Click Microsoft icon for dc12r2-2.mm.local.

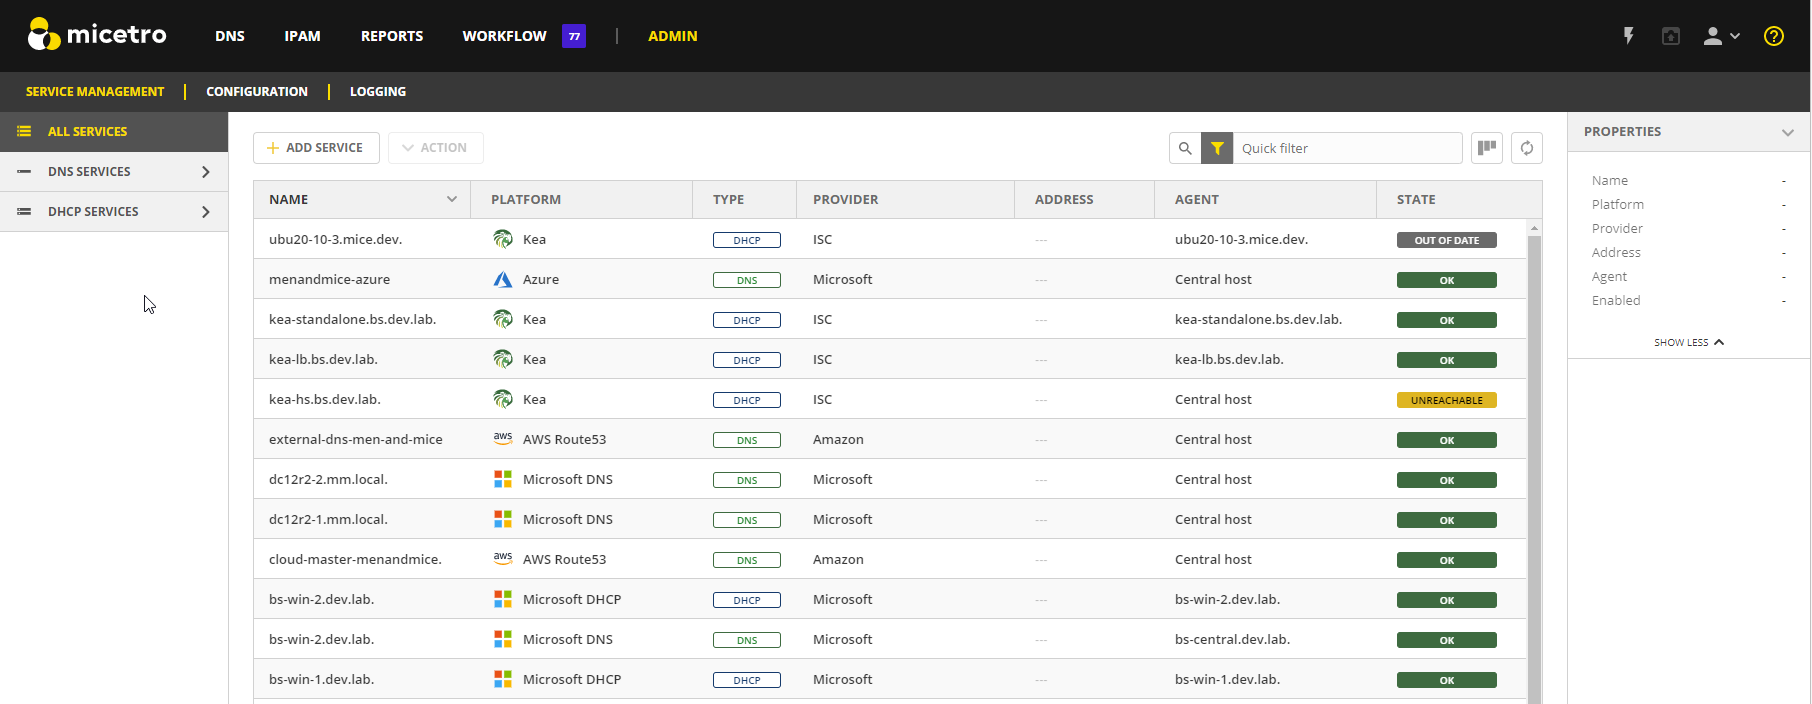(503, 479)
